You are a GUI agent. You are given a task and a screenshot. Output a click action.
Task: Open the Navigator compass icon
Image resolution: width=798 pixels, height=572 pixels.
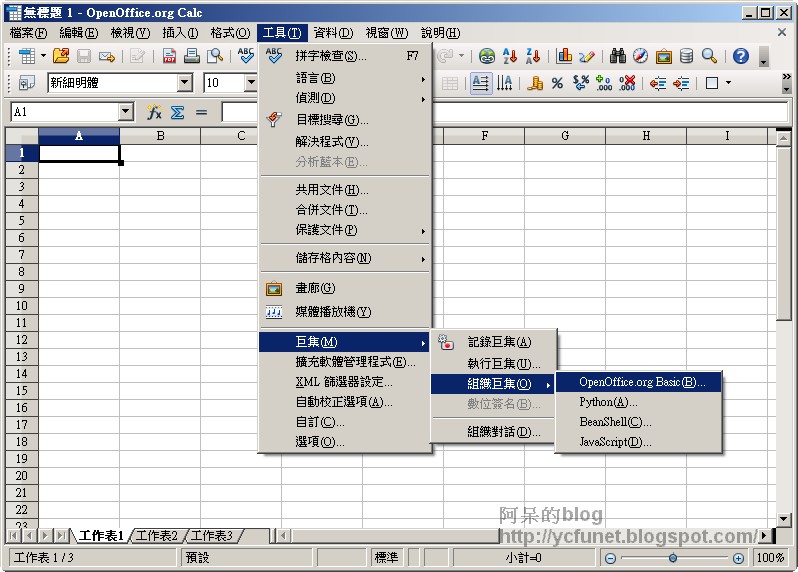click(x=641, y=56)
